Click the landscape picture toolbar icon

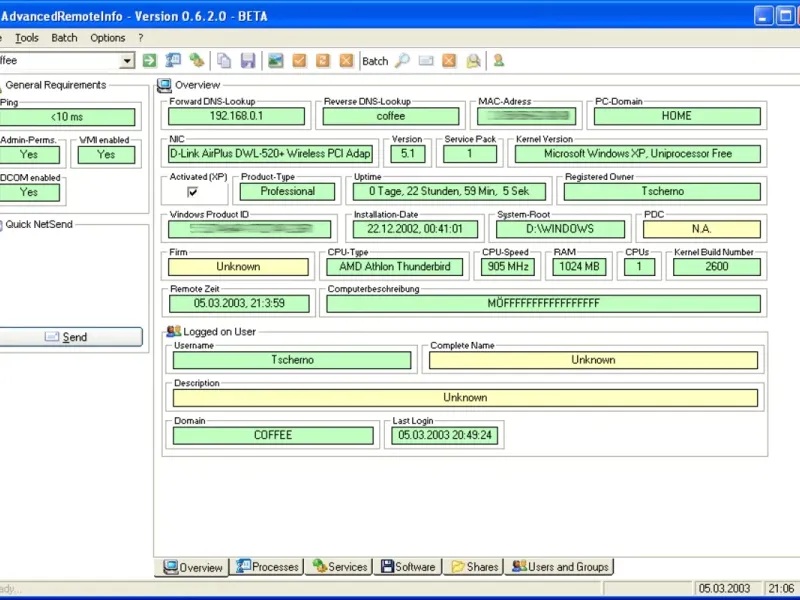pos(275,61)
